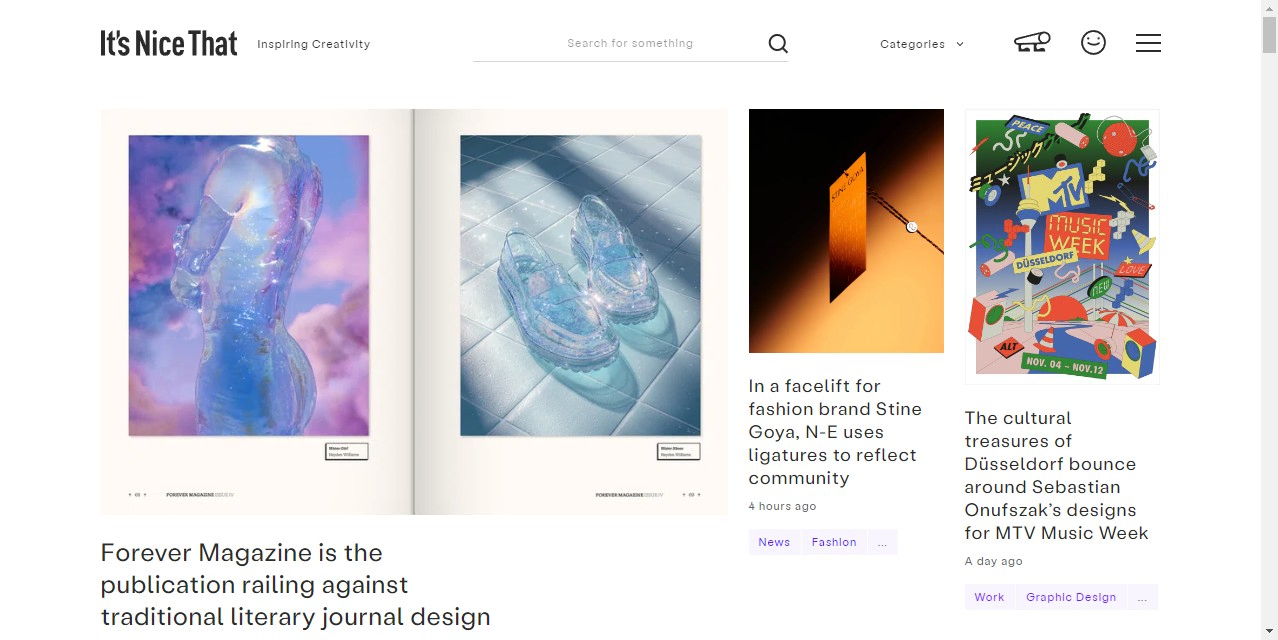The width and height of the screenshot is (1278, 640).
Task: Open the hamburger menu icon
Action: click(x=1148, y=43)
